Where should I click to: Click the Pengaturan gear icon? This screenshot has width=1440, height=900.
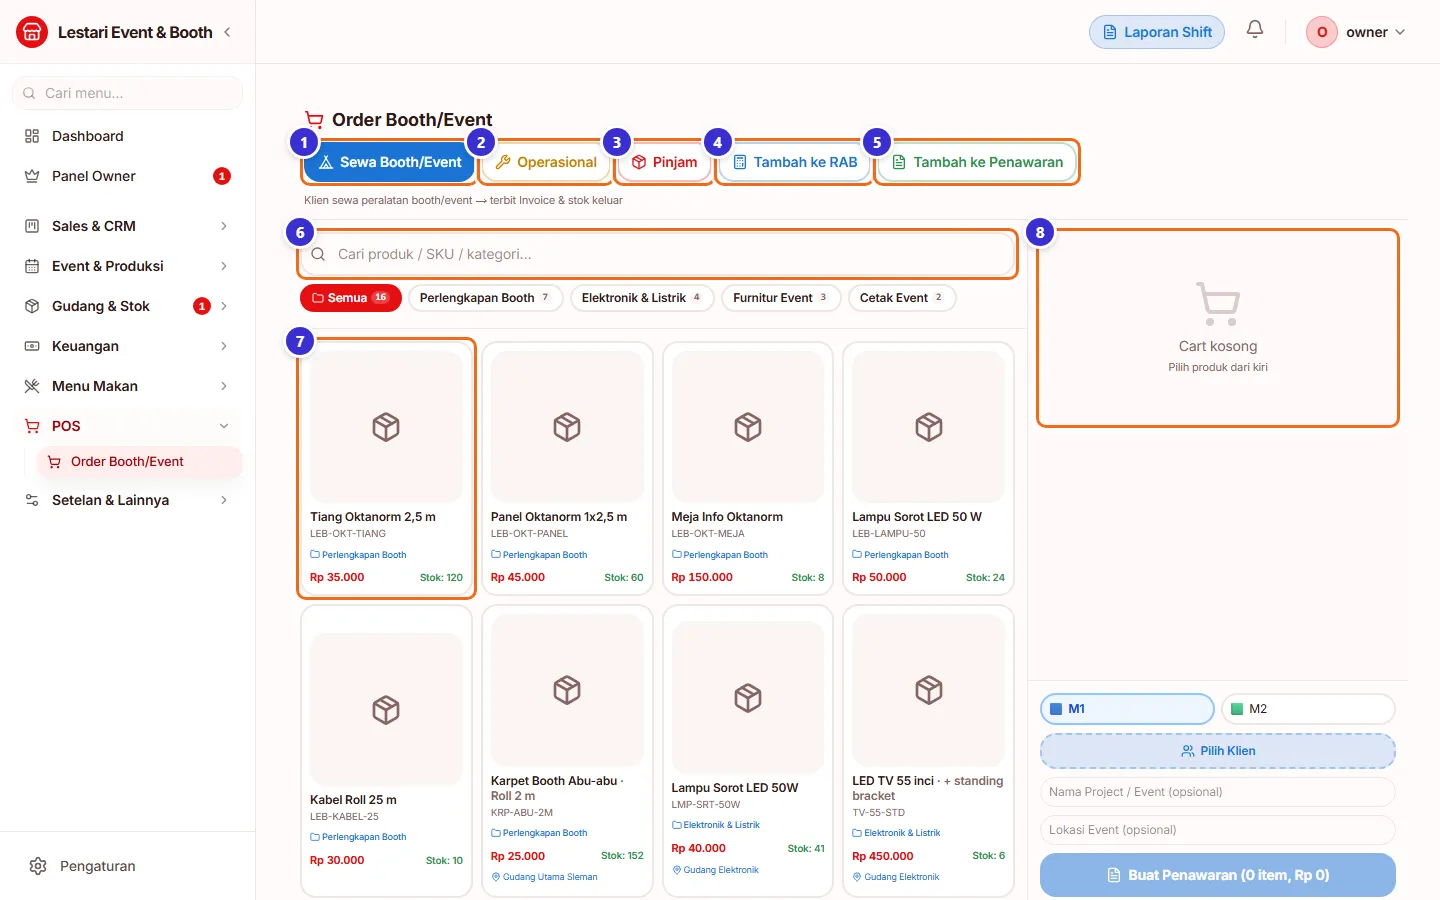(x=38, y=866)
